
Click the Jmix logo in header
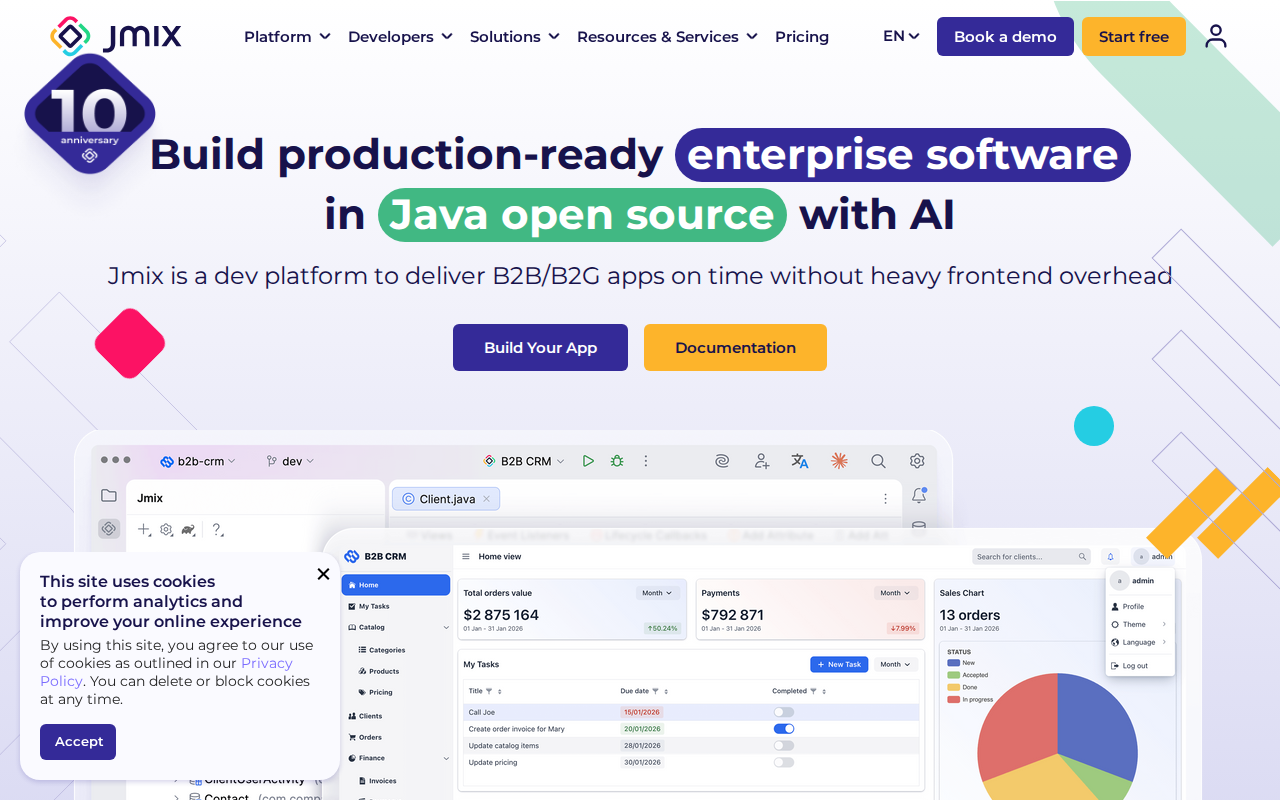click(x=116, y=36)
